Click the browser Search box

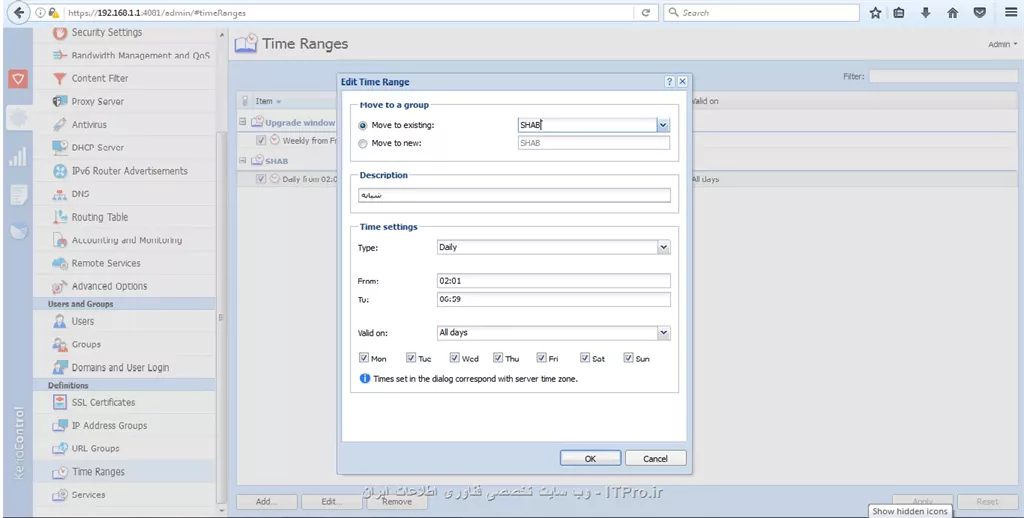tap(761, 12)
